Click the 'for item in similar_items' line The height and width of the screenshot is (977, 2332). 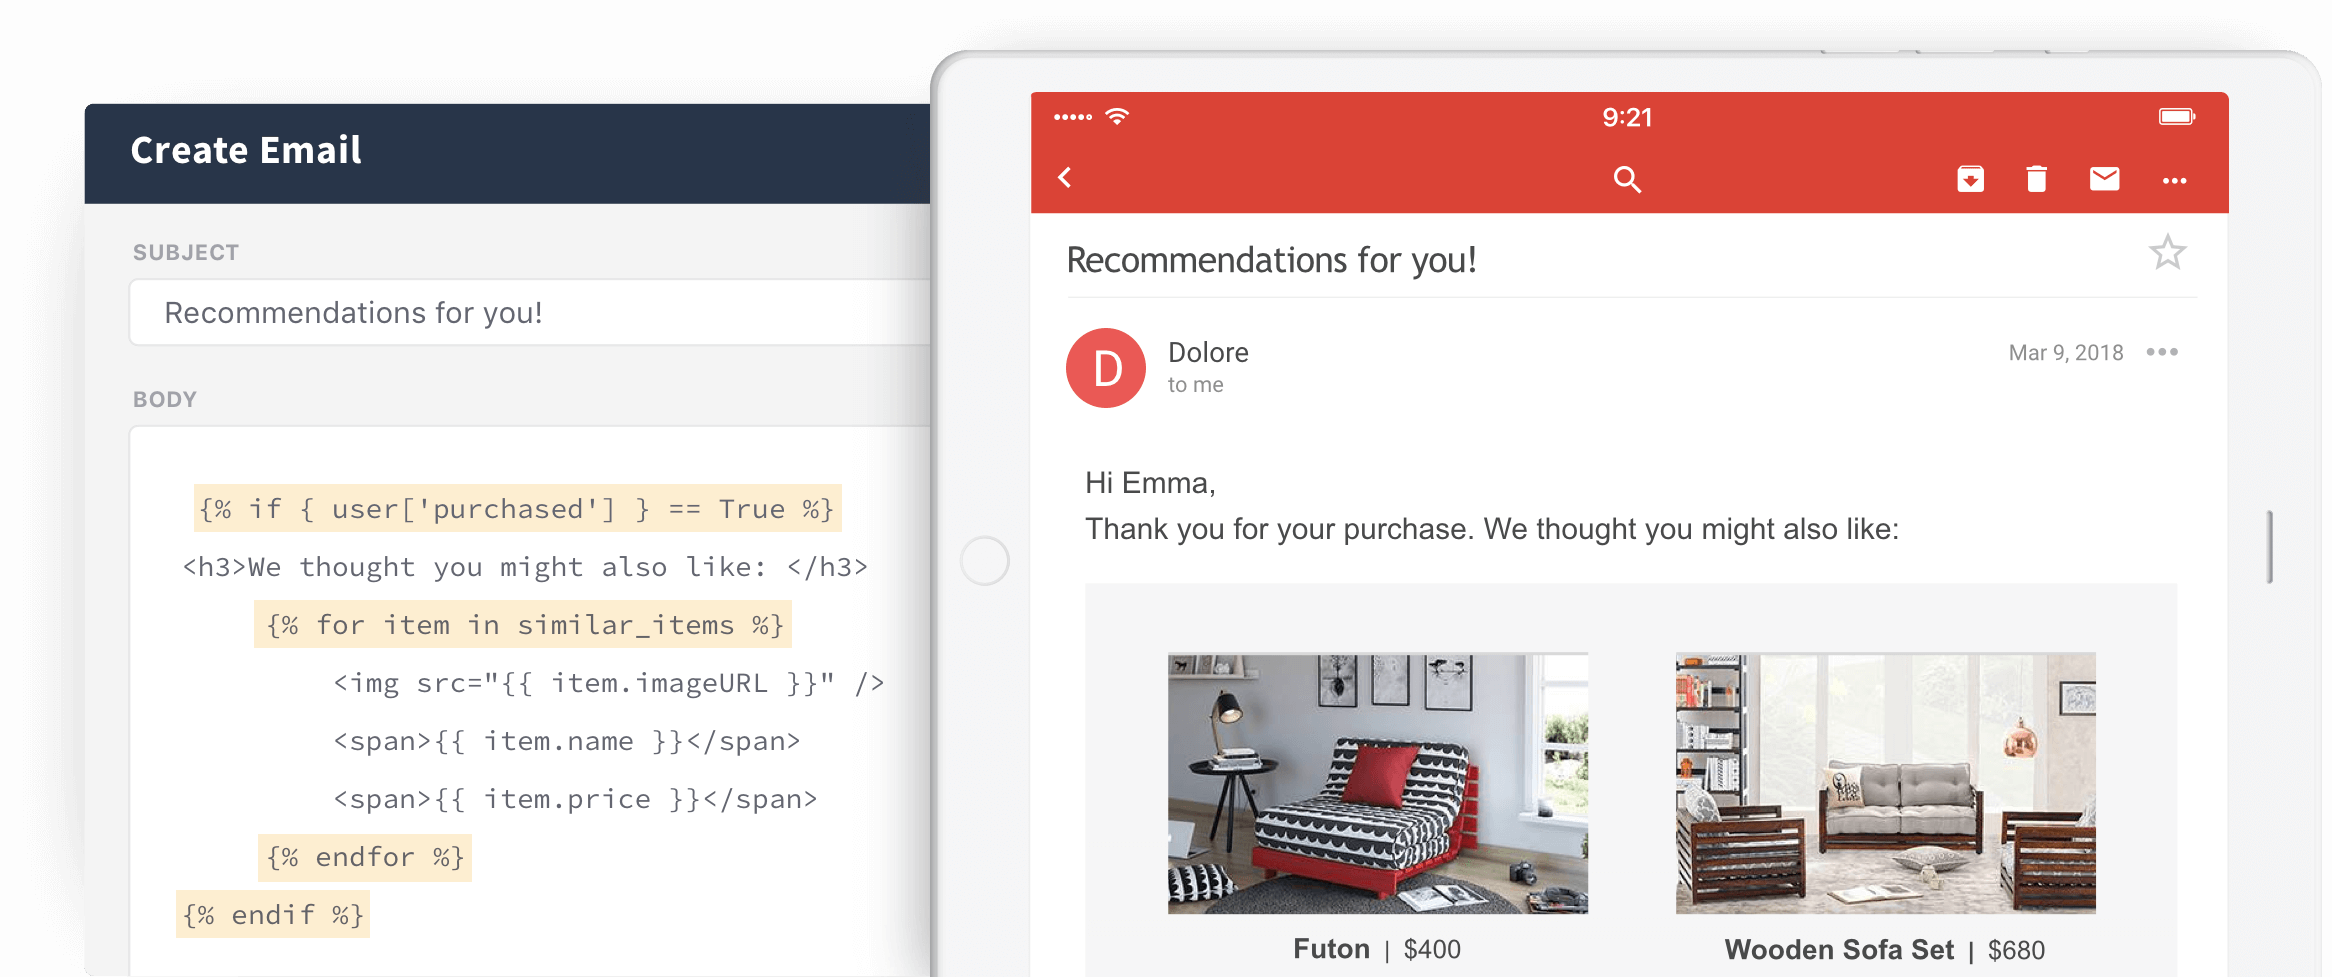[x=523, y=625]
